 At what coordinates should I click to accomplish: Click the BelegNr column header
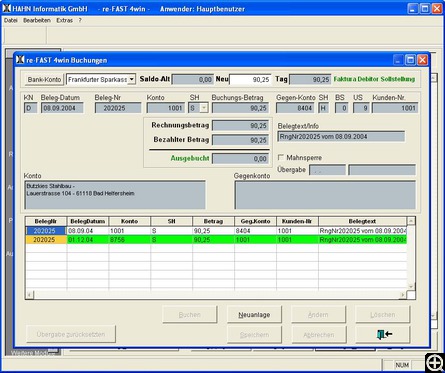pos(46,221)
